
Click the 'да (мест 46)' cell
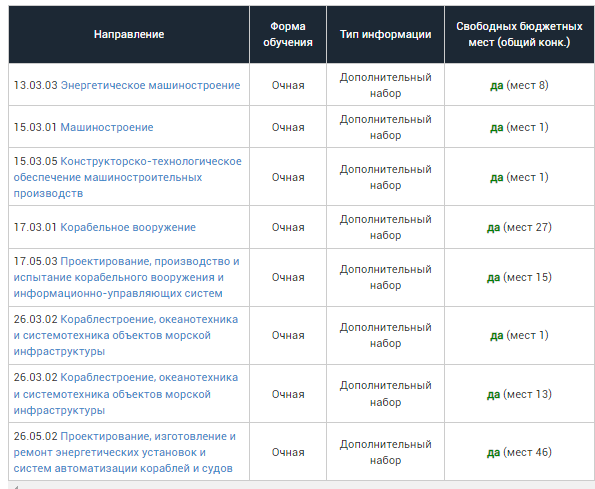[x=519, y=452]
